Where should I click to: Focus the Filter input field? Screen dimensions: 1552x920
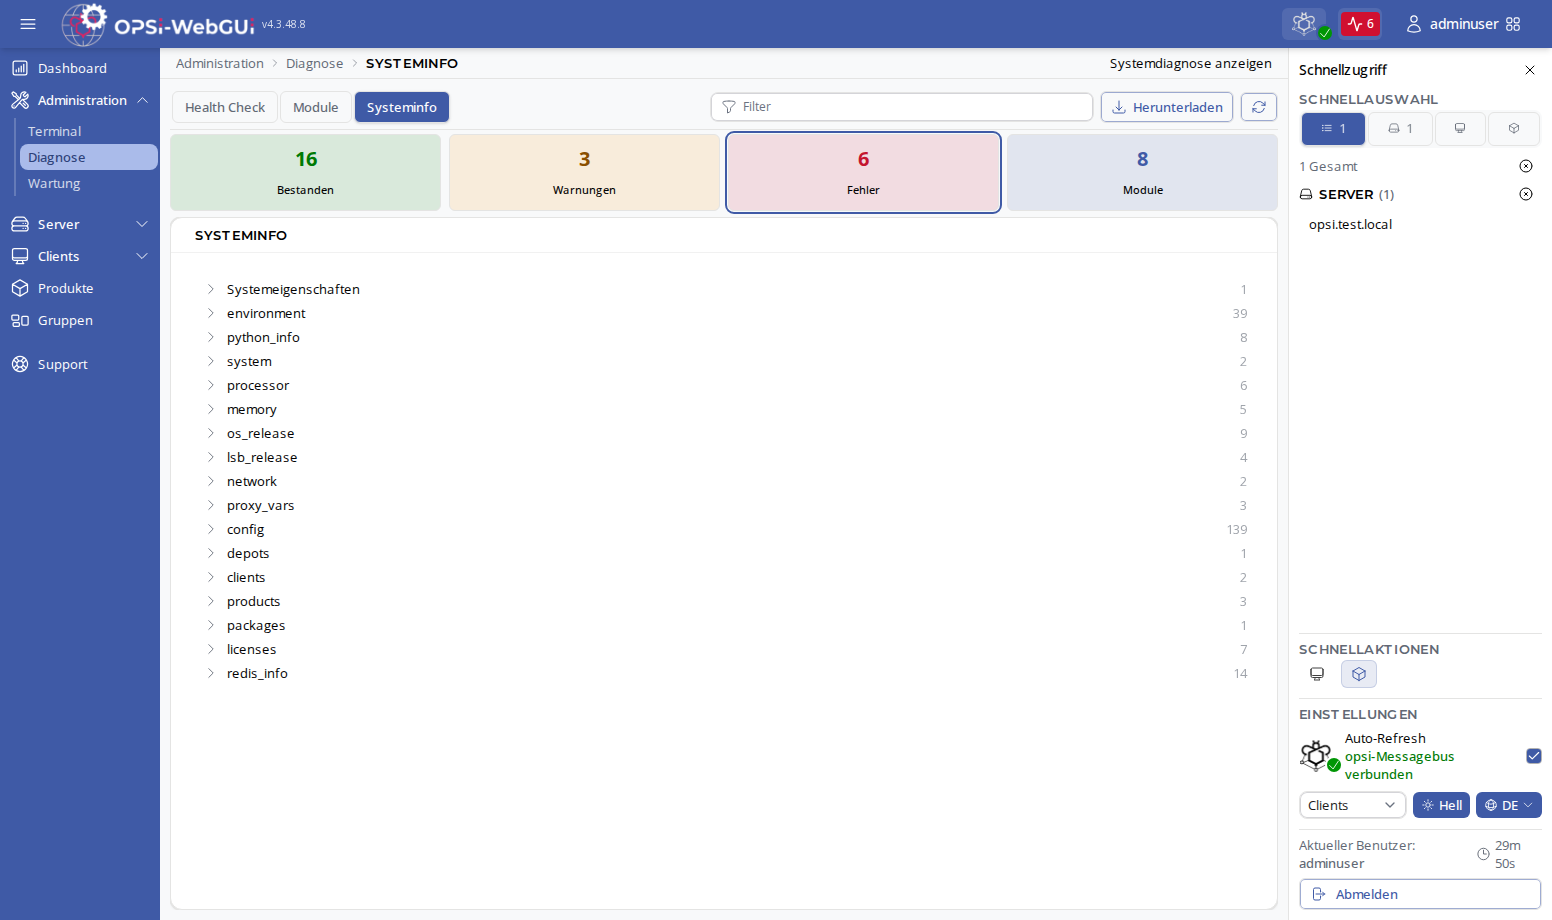[x=902, y=107]
